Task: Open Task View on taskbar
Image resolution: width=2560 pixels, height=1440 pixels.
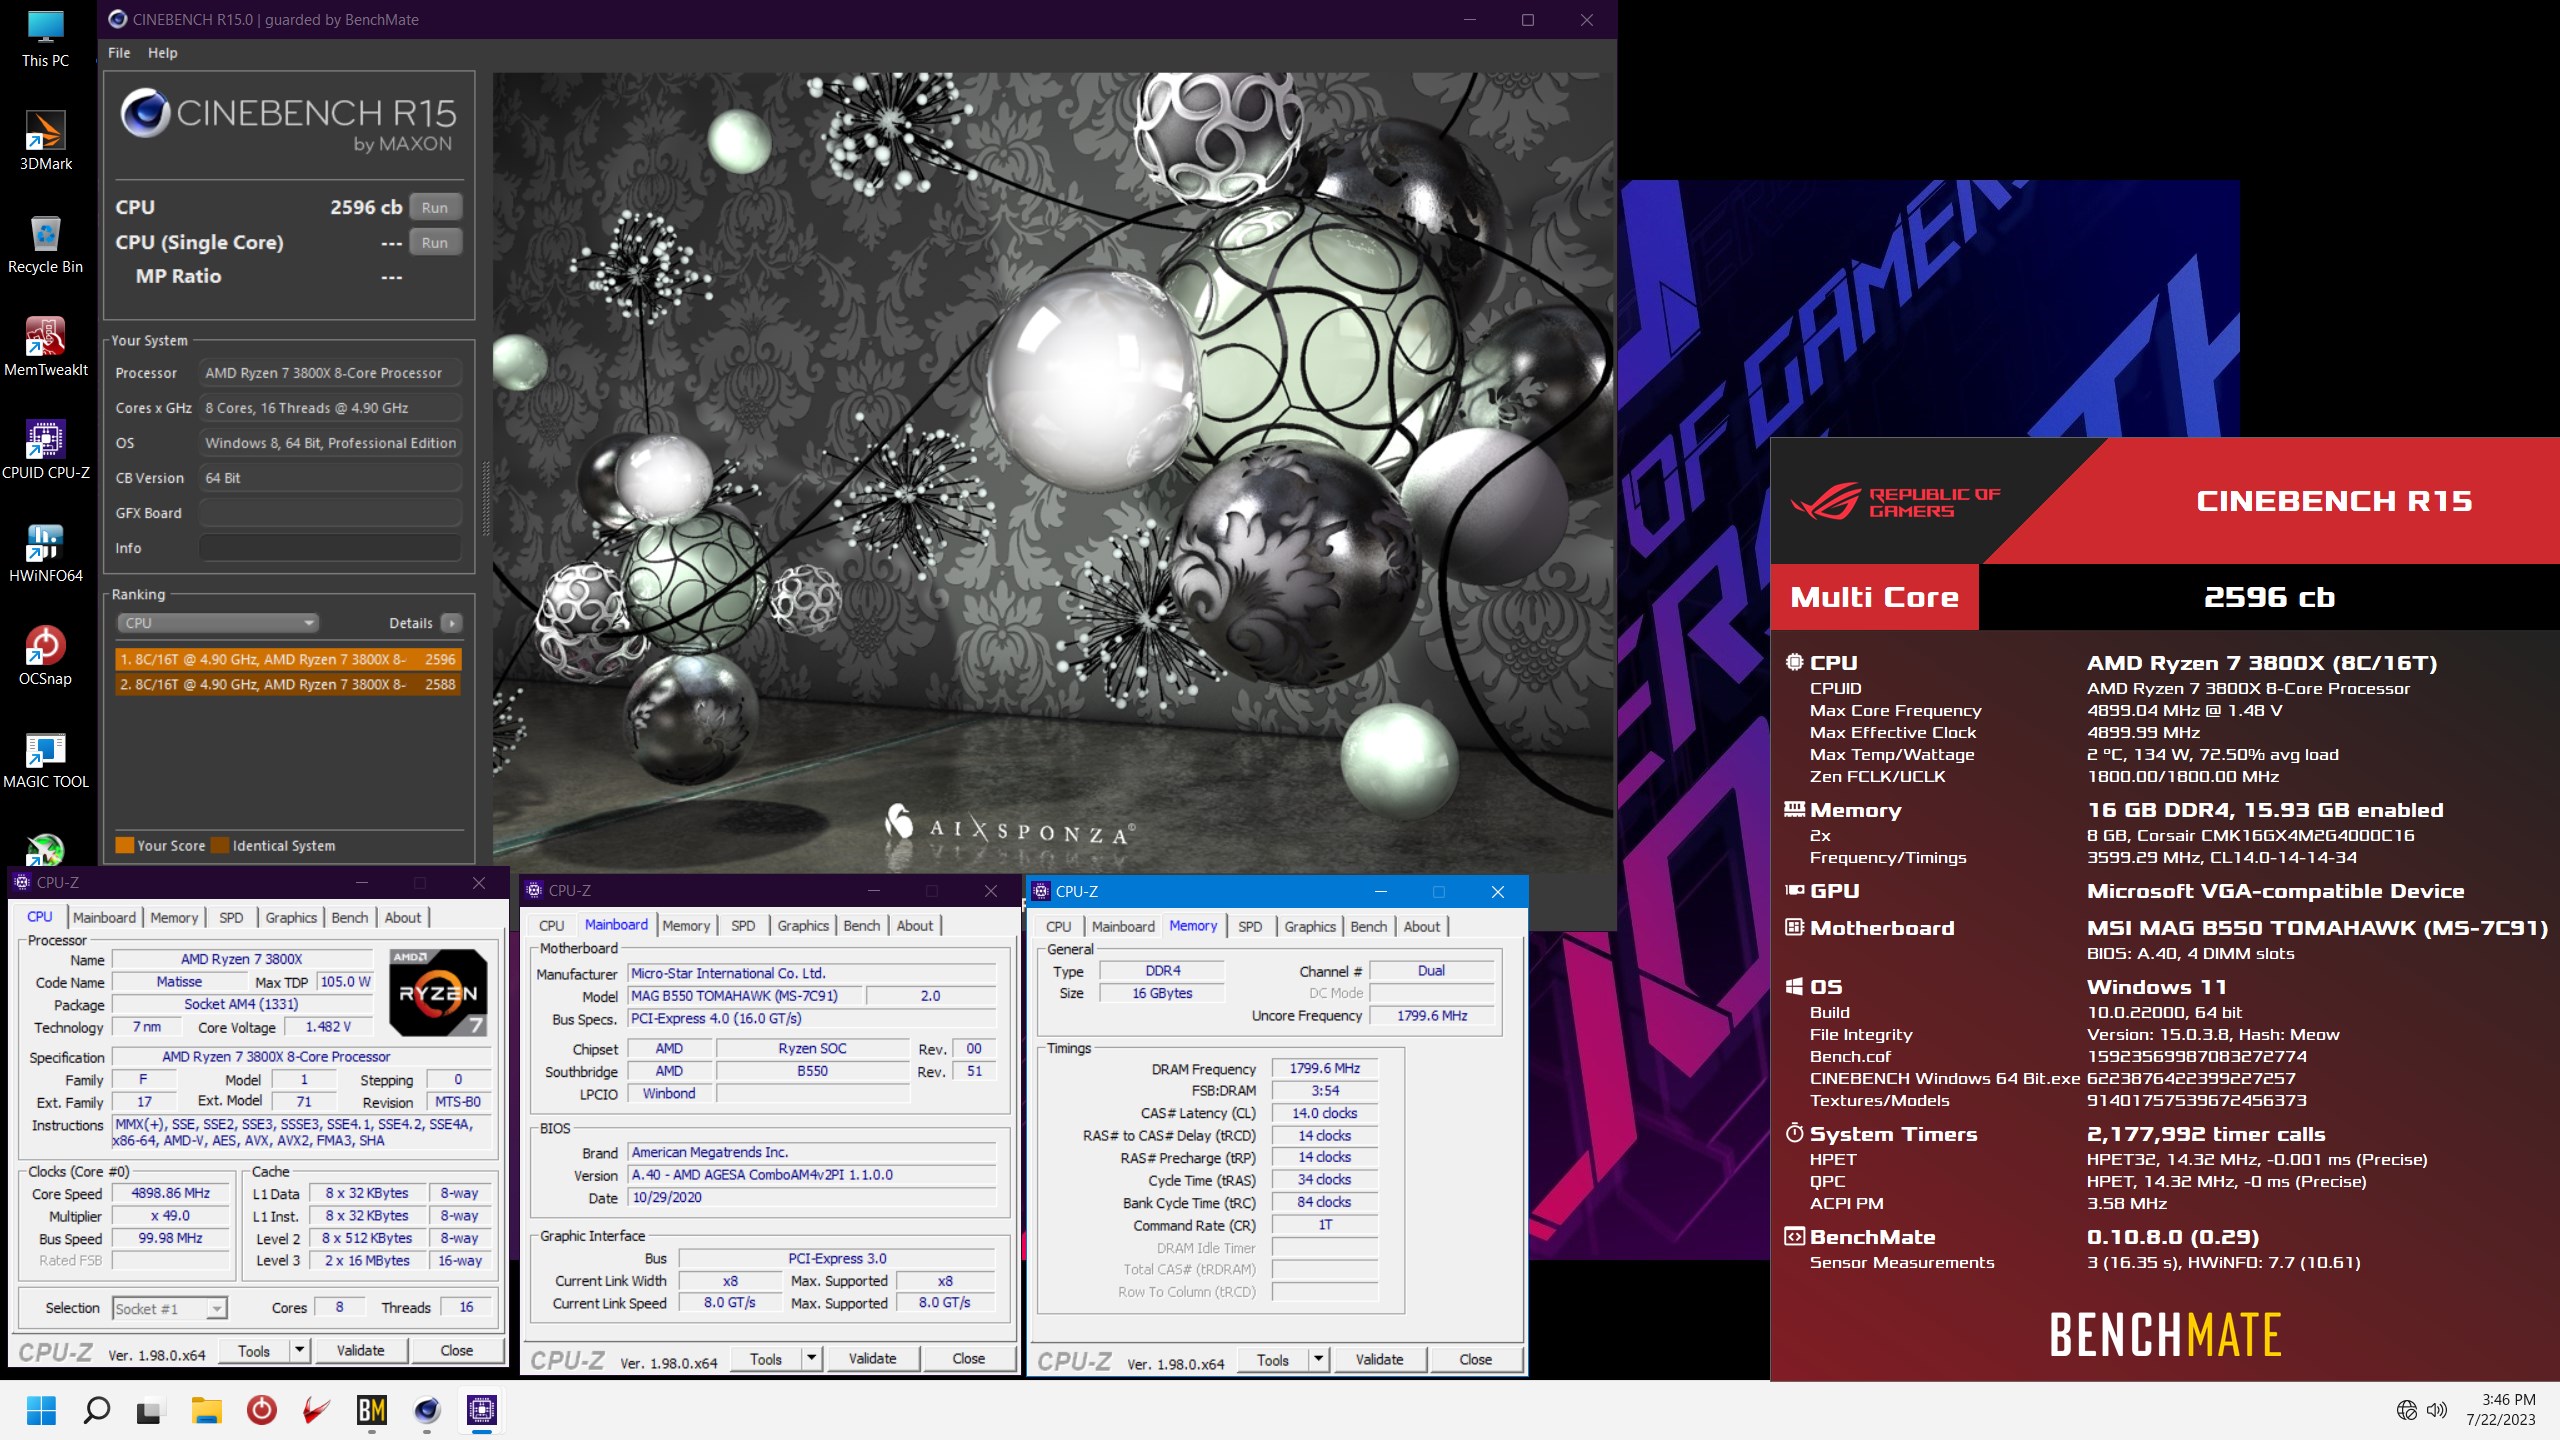Action: [150, 1410]
